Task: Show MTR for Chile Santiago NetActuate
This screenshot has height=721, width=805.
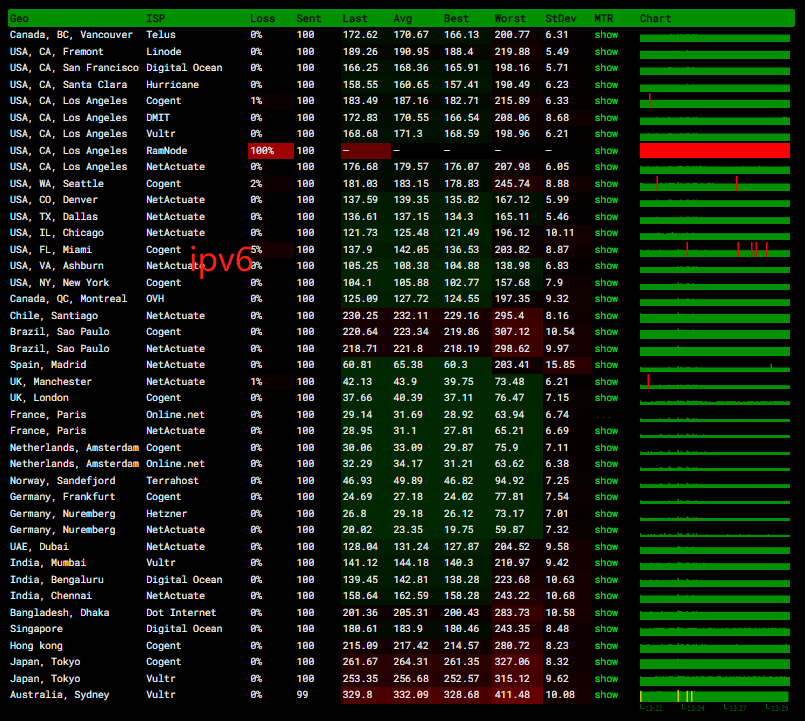Action: click(606, 316)
